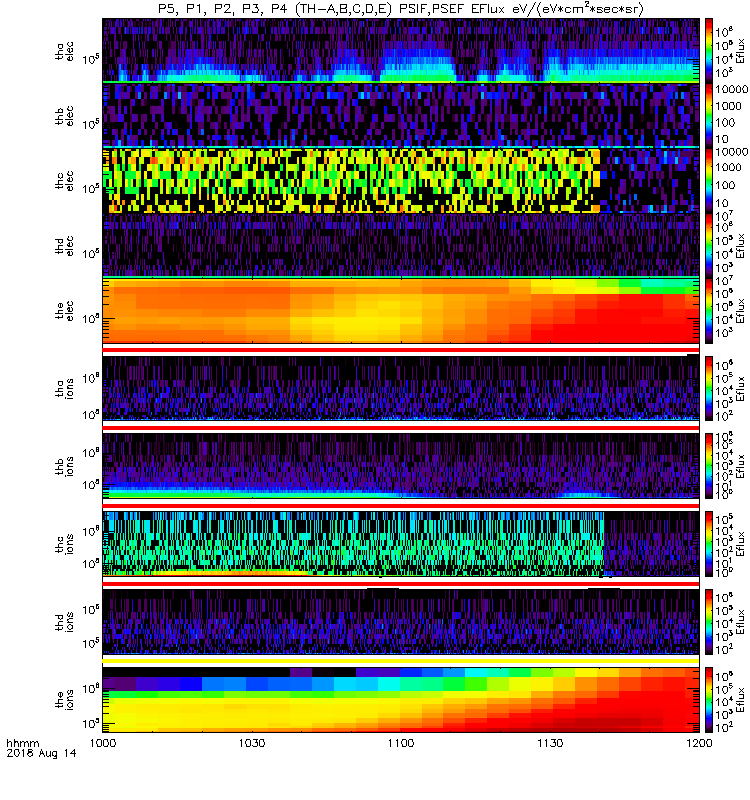Click inside the thb ions spectrogram

click(x=401, y=466)
